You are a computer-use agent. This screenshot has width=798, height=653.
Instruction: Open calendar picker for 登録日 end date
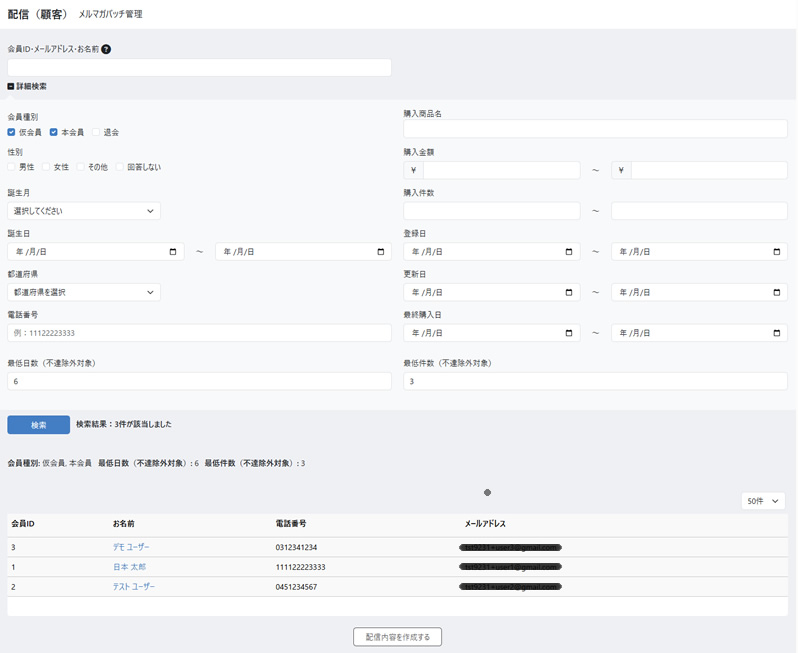[777, 252]
